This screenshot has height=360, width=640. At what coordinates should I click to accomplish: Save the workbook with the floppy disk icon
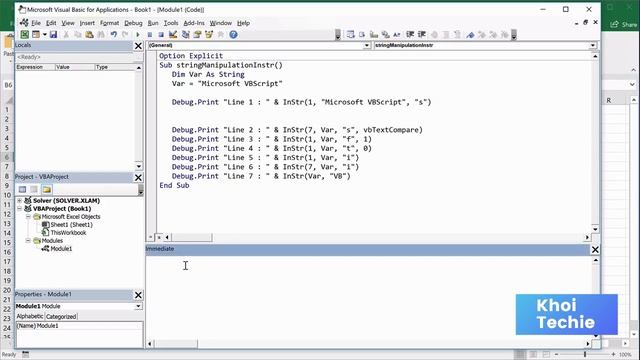click(53, 35)
